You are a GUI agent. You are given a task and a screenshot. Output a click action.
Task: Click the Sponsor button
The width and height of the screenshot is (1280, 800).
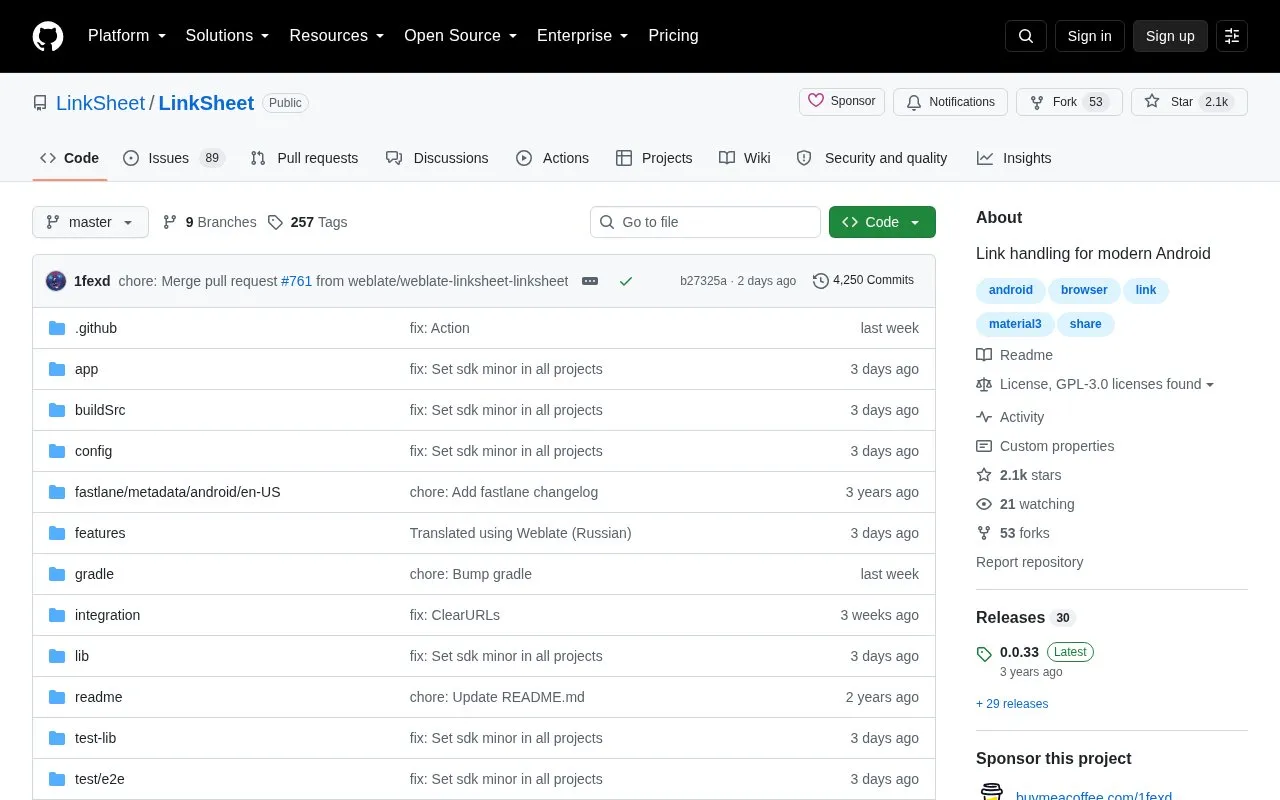tap(842, 101)
